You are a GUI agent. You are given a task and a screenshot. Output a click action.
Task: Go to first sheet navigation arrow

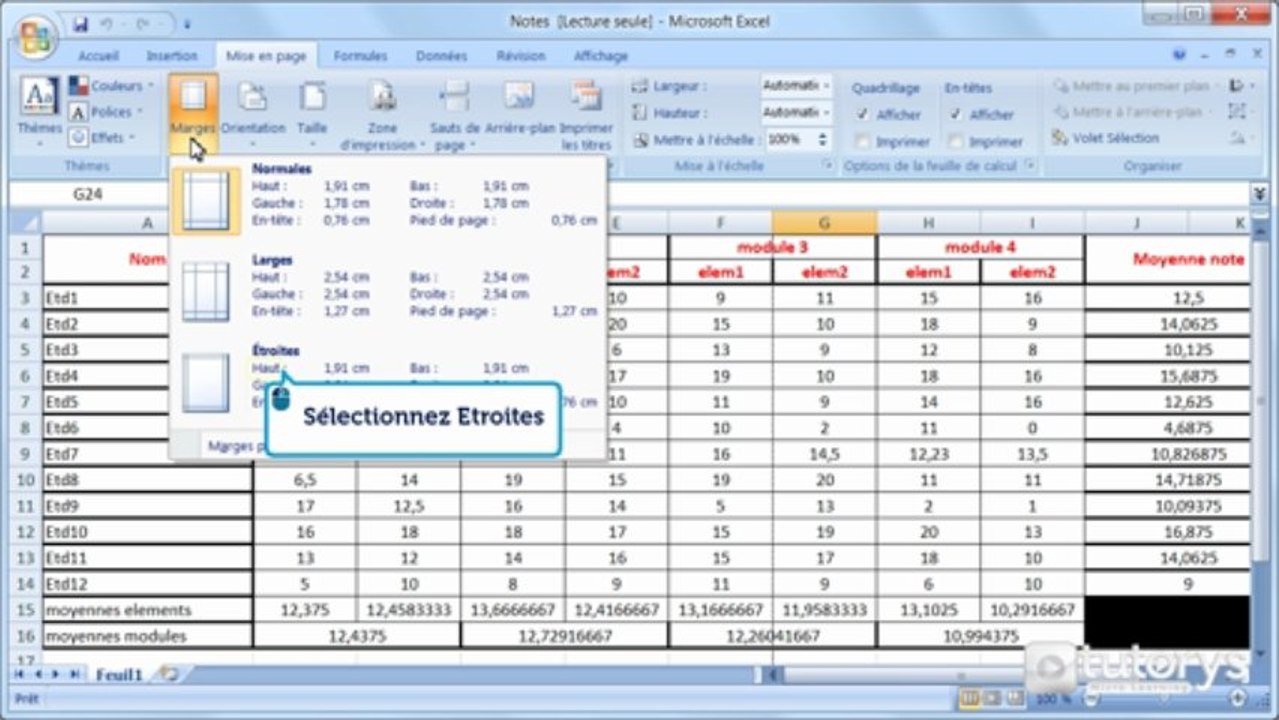pyautogui.click(x=19, y=675)
